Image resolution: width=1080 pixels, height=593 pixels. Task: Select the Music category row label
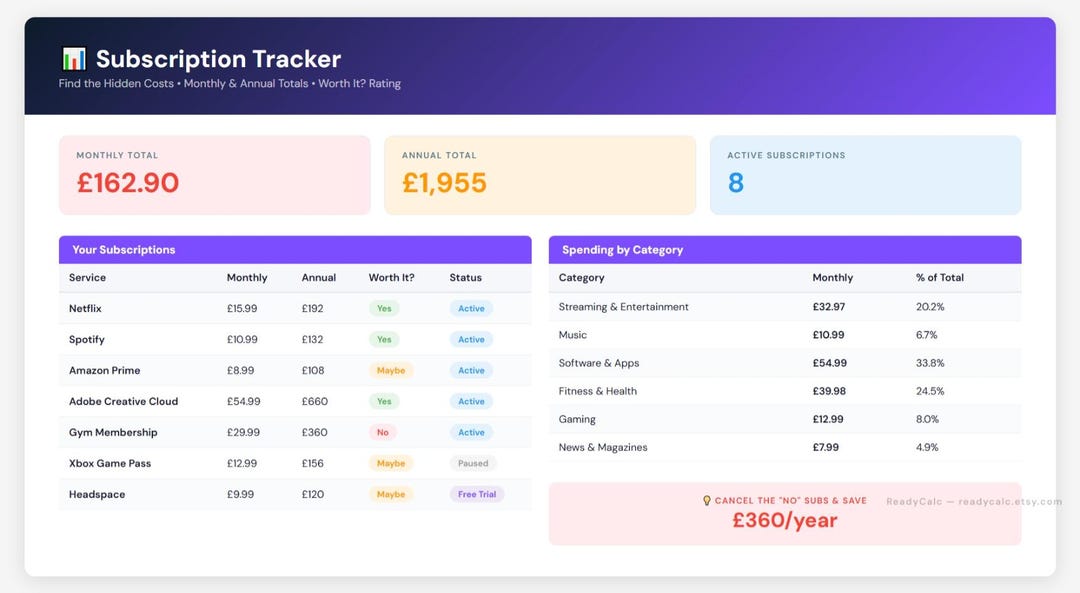point(573,335)
